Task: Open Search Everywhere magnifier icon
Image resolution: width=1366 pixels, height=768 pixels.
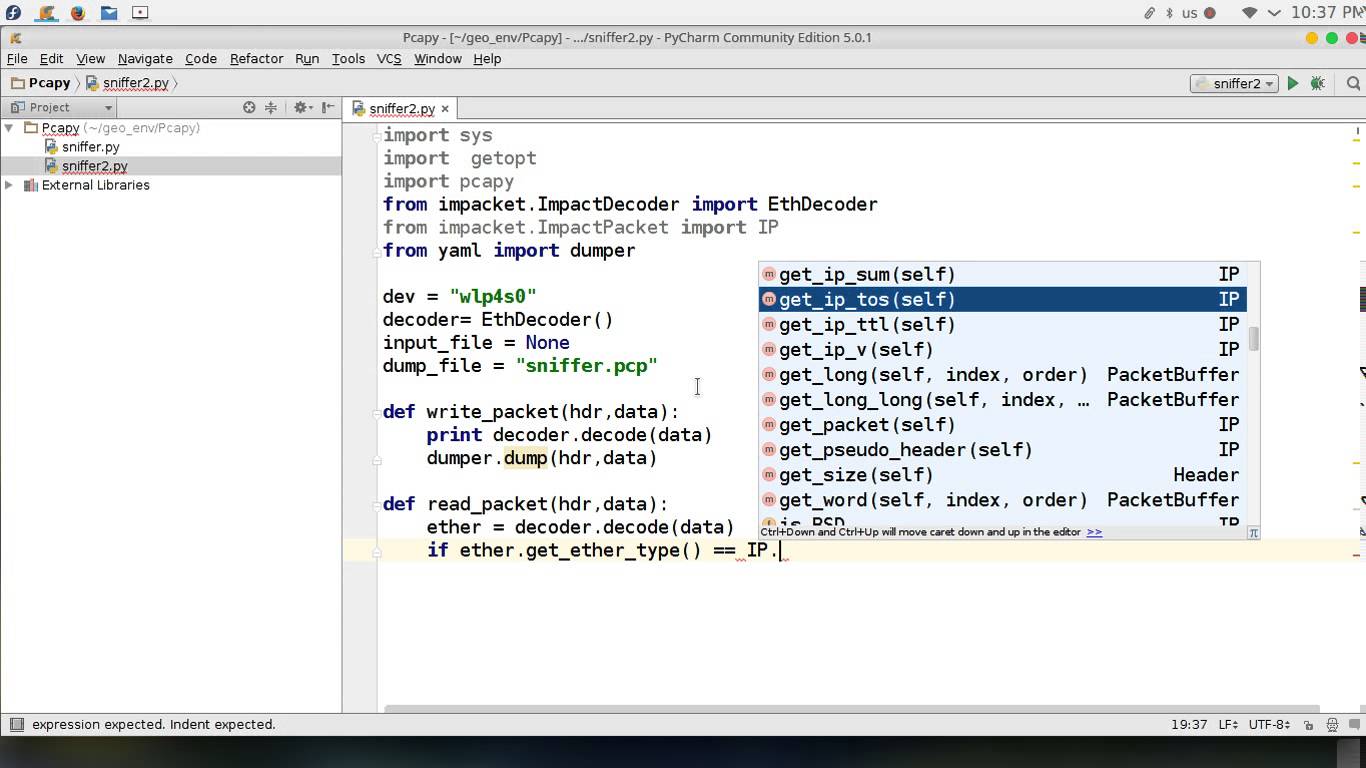Action: [1353, 84]
